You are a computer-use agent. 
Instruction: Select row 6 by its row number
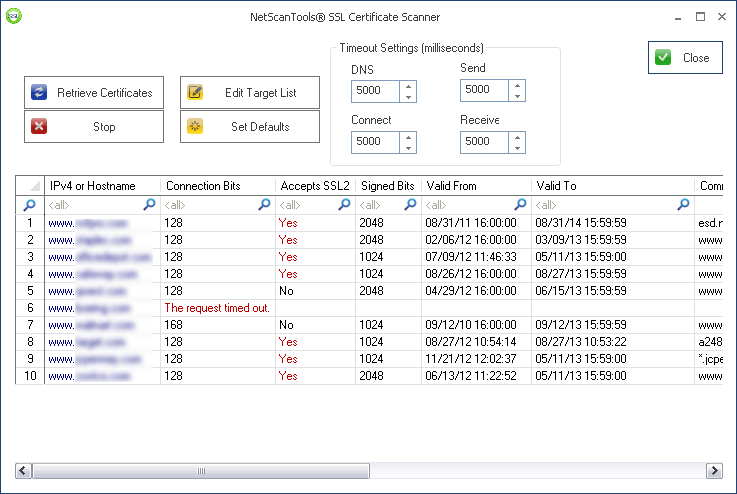click(30, 308)
